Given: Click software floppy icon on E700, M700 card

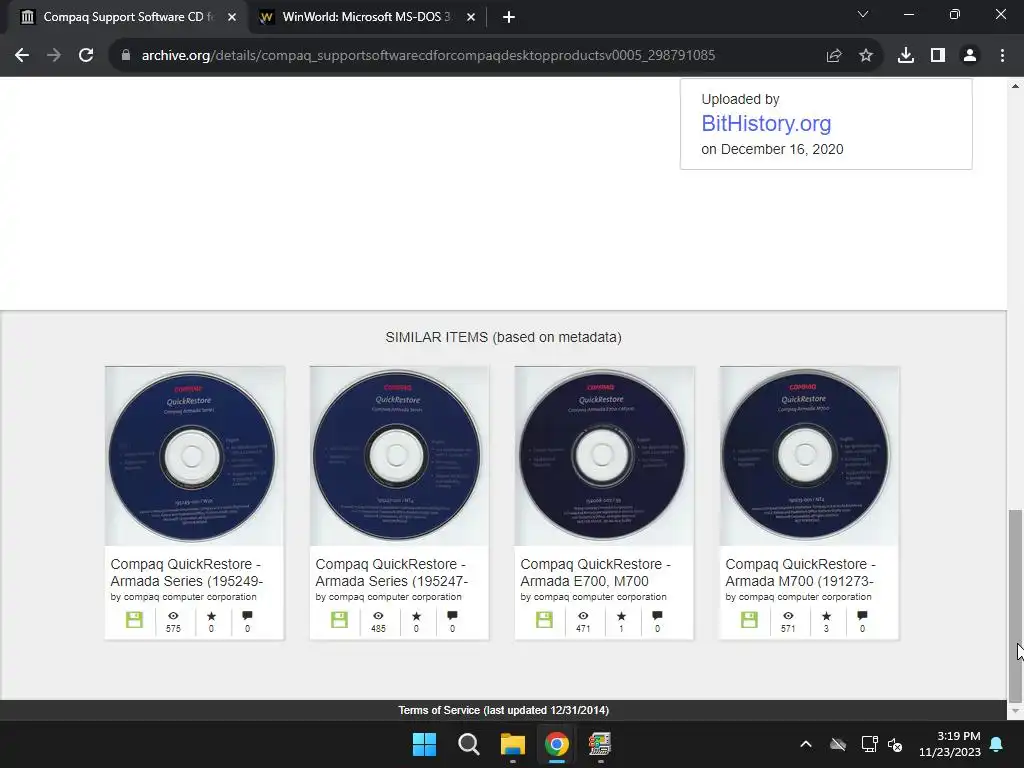Looking at the screenshot, I should [x=545, y=620].
